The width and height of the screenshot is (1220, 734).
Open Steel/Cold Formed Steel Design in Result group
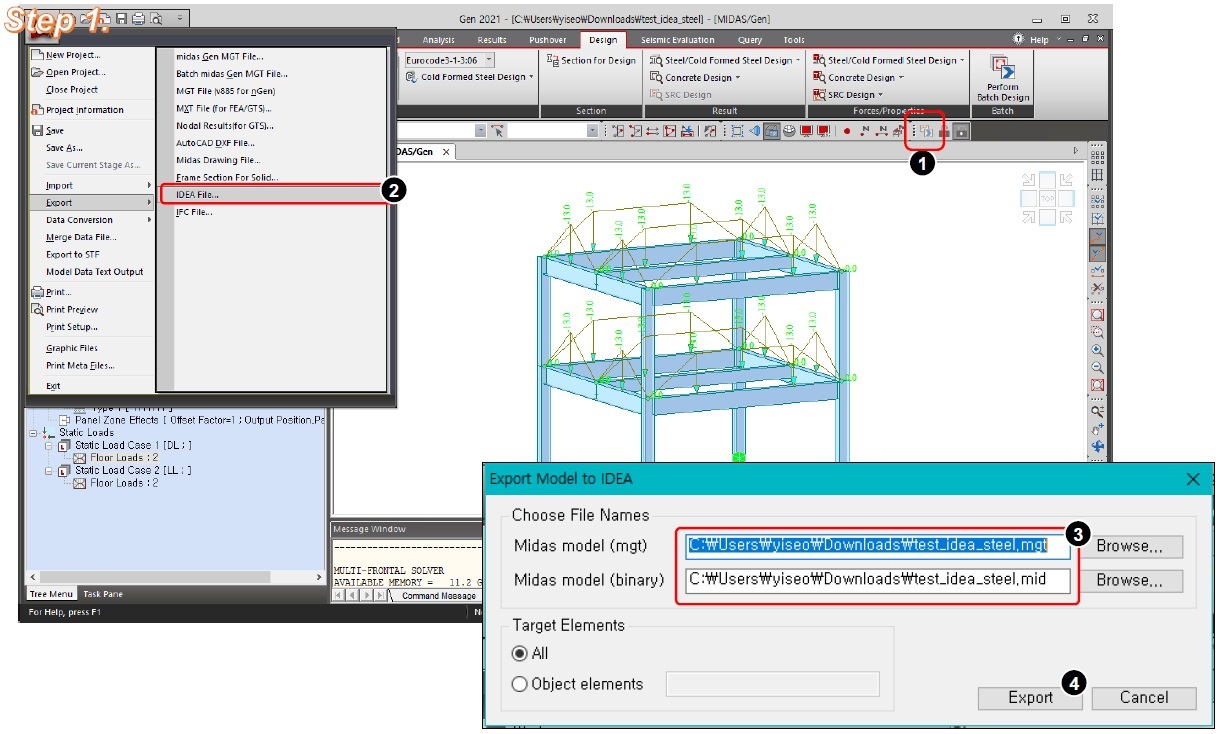725,60
